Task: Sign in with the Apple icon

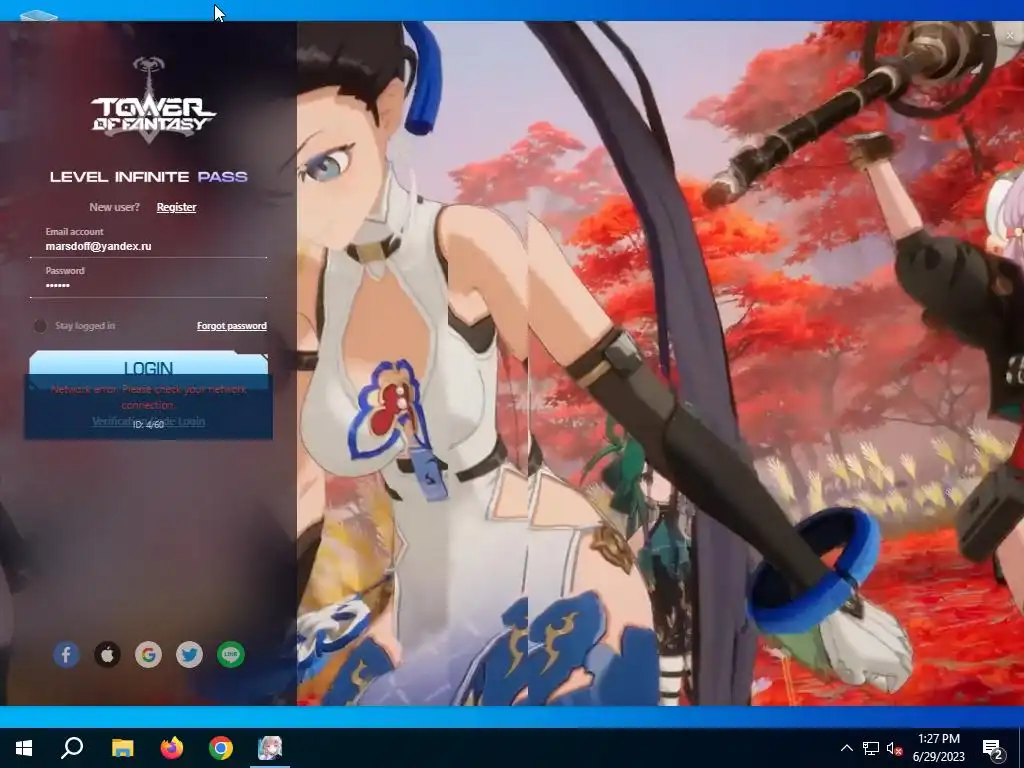Action: [x=107, y=654]
